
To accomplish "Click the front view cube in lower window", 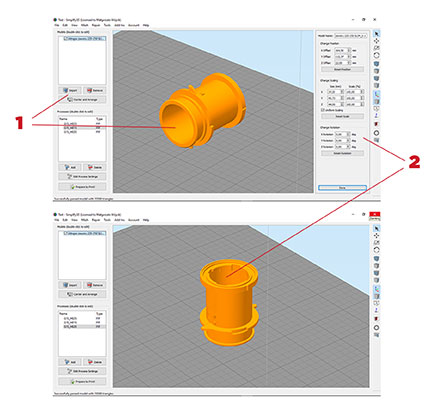I will (376, 273).
